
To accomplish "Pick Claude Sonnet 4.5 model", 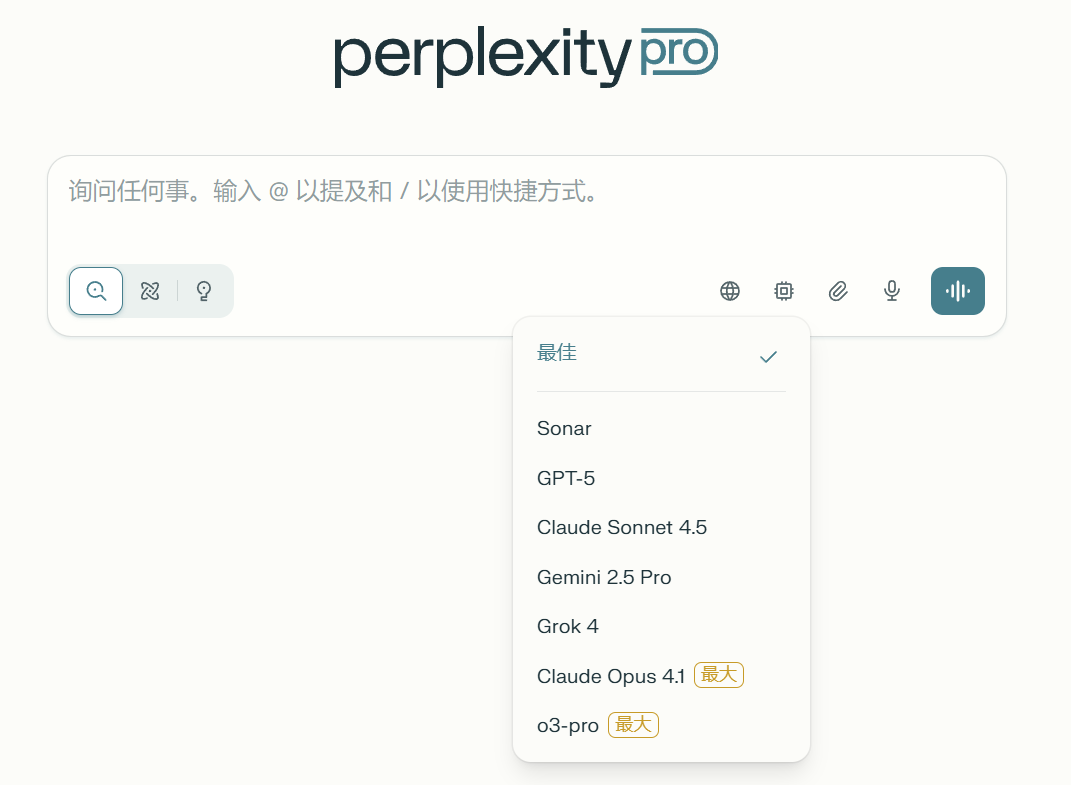I will tap(622, 527).
